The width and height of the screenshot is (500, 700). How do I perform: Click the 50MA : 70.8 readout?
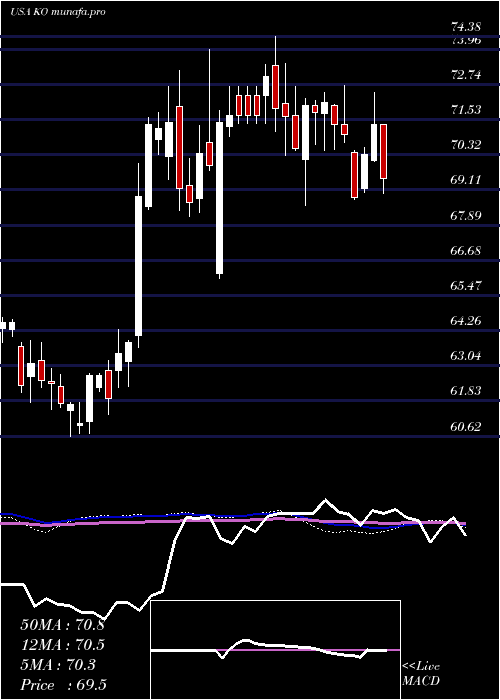(x=62, y=625)
